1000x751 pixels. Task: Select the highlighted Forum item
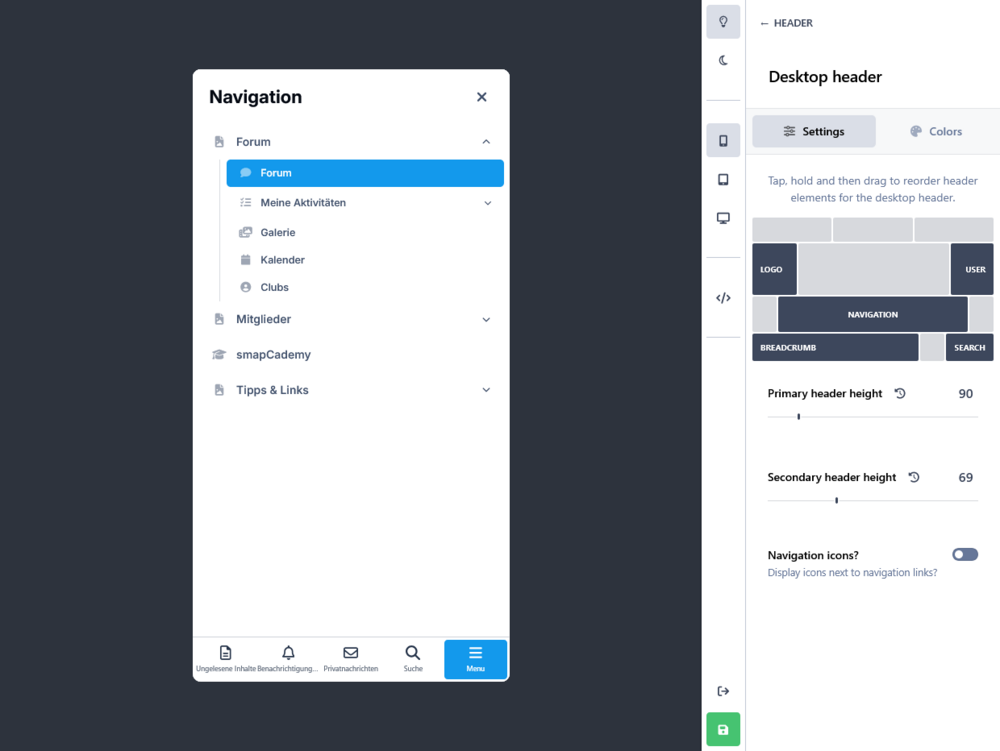pos(365,173)
